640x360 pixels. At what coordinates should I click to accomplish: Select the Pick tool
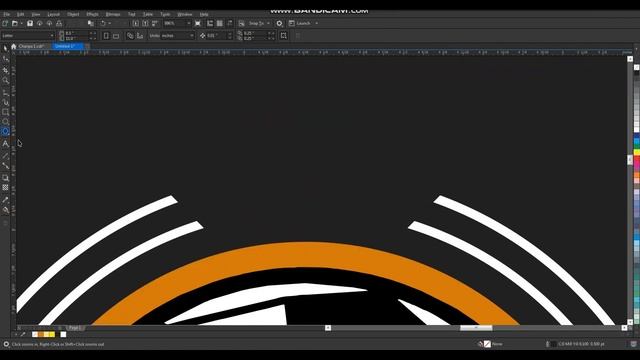click(5, 48)
